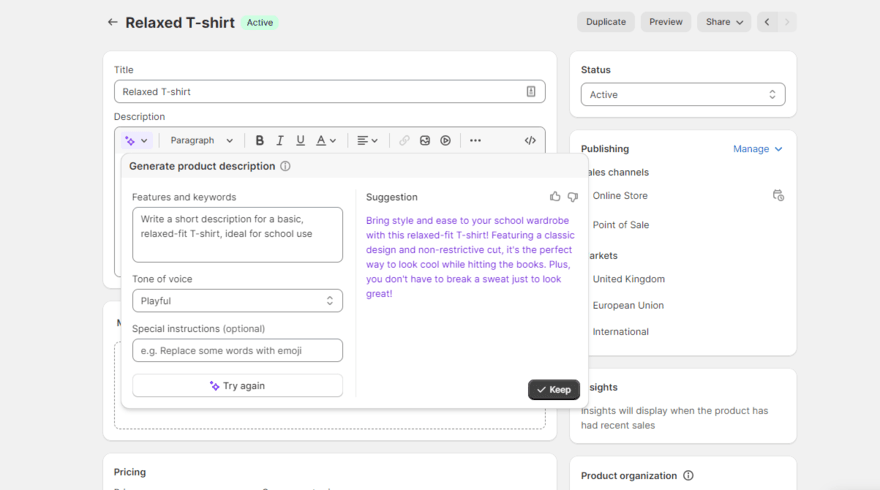Open the Status dropdown set to Active
This screenshot has width=880, height=490.
pyautogui.click(x=682, y=95)
